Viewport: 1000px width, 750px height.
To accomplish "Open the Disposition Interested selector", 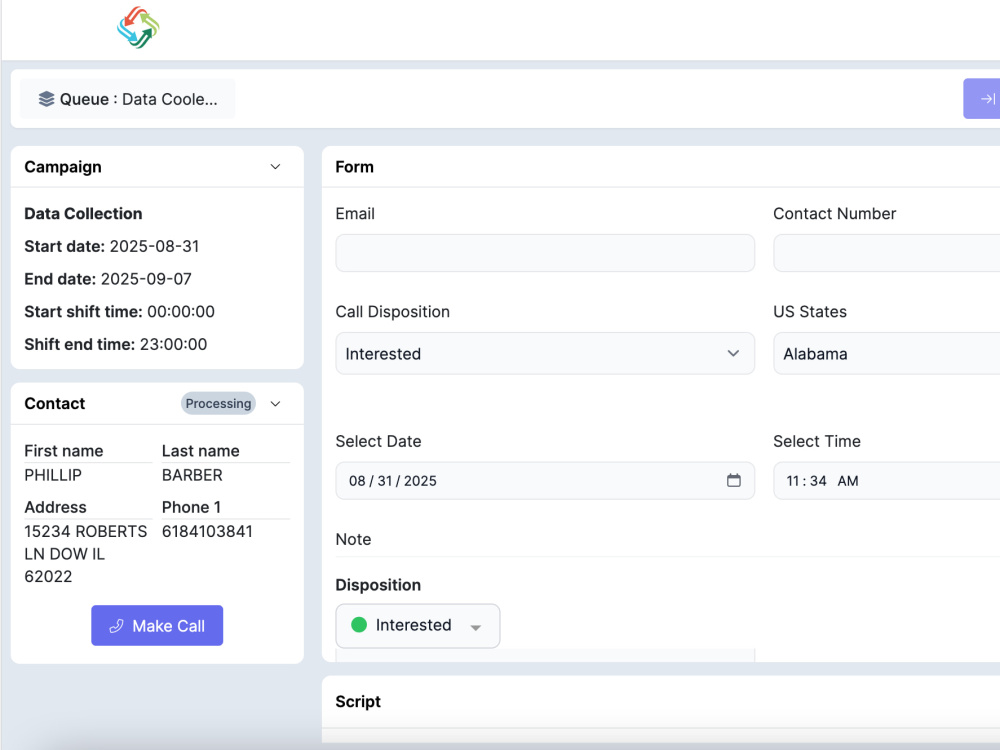I will 418,626.
